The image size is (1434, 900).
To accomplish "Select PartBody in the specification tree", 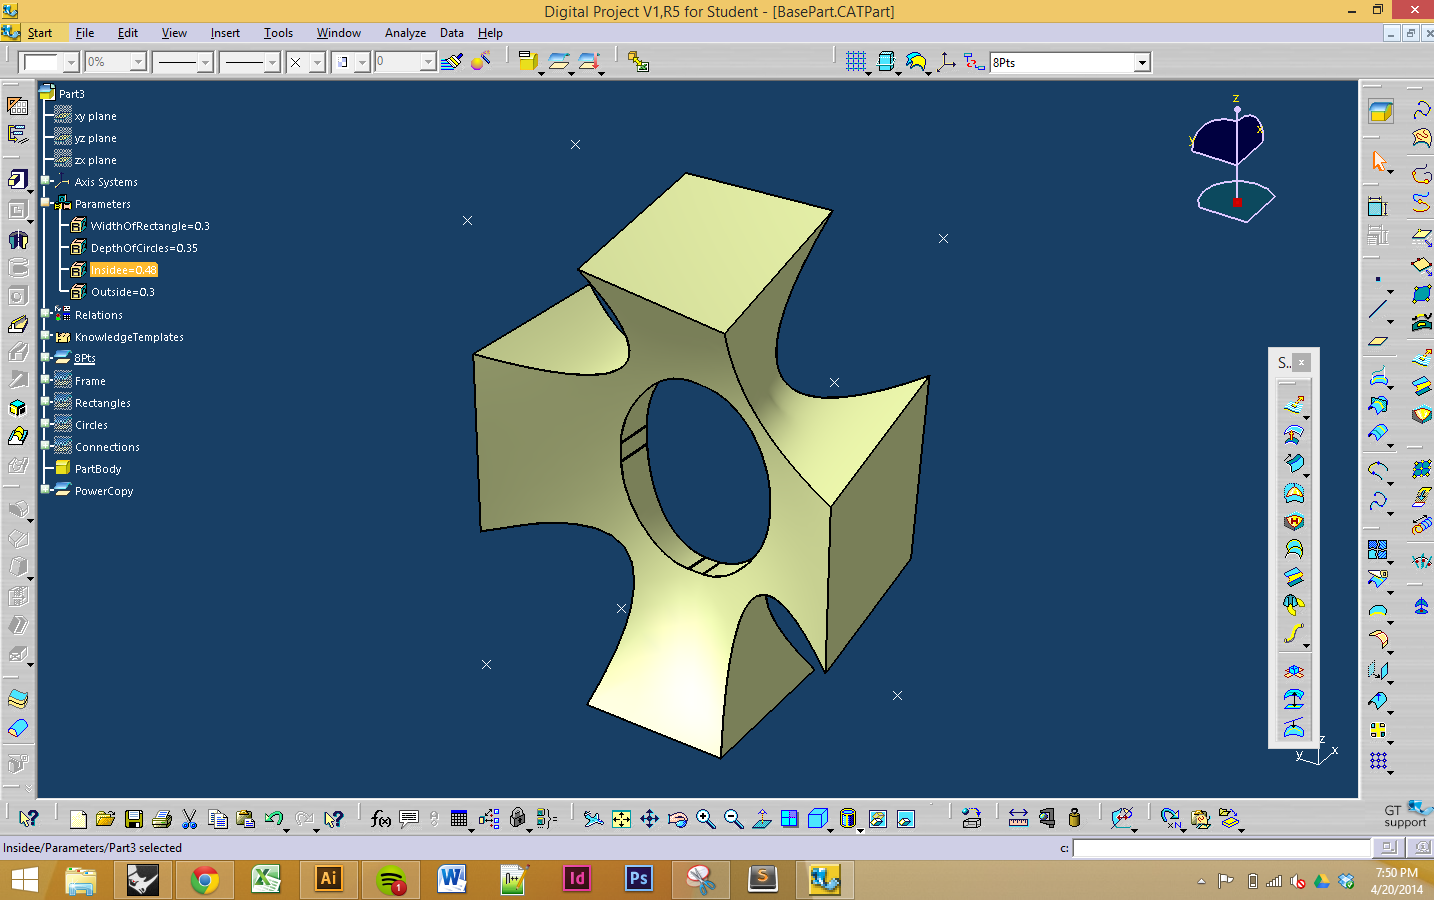I will (98, 469).
